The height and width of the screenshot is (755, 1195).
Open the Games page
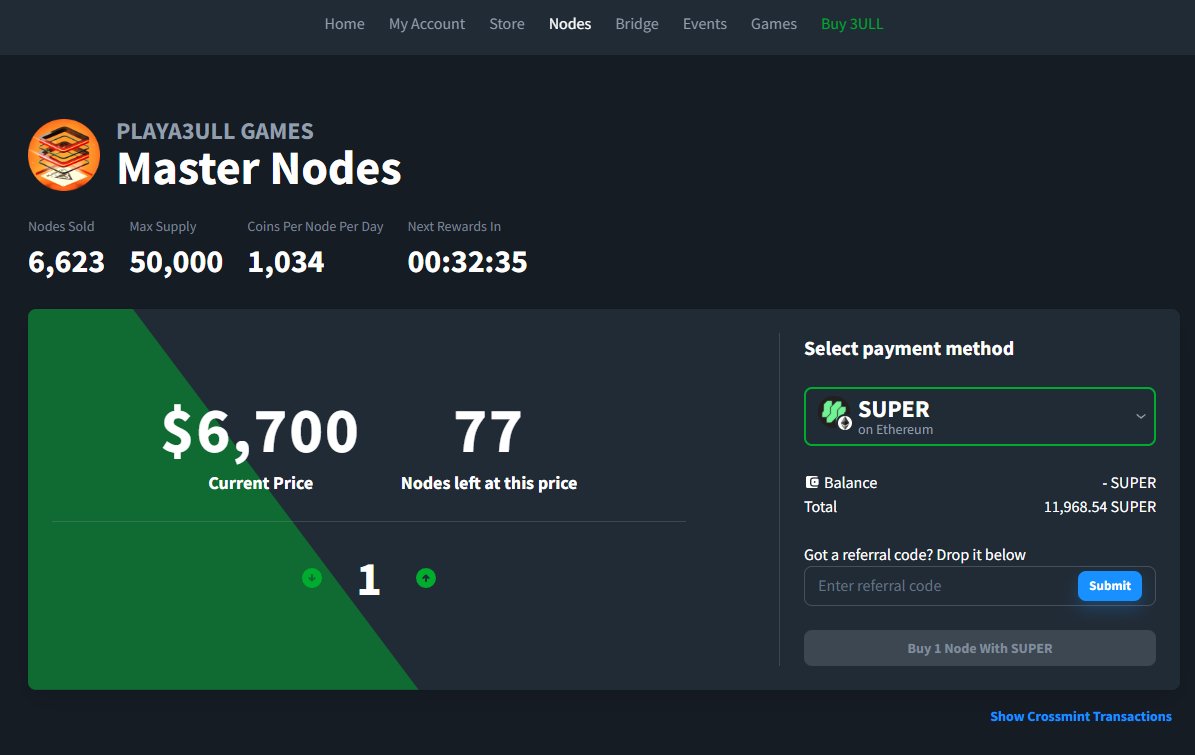pos(774,24)
